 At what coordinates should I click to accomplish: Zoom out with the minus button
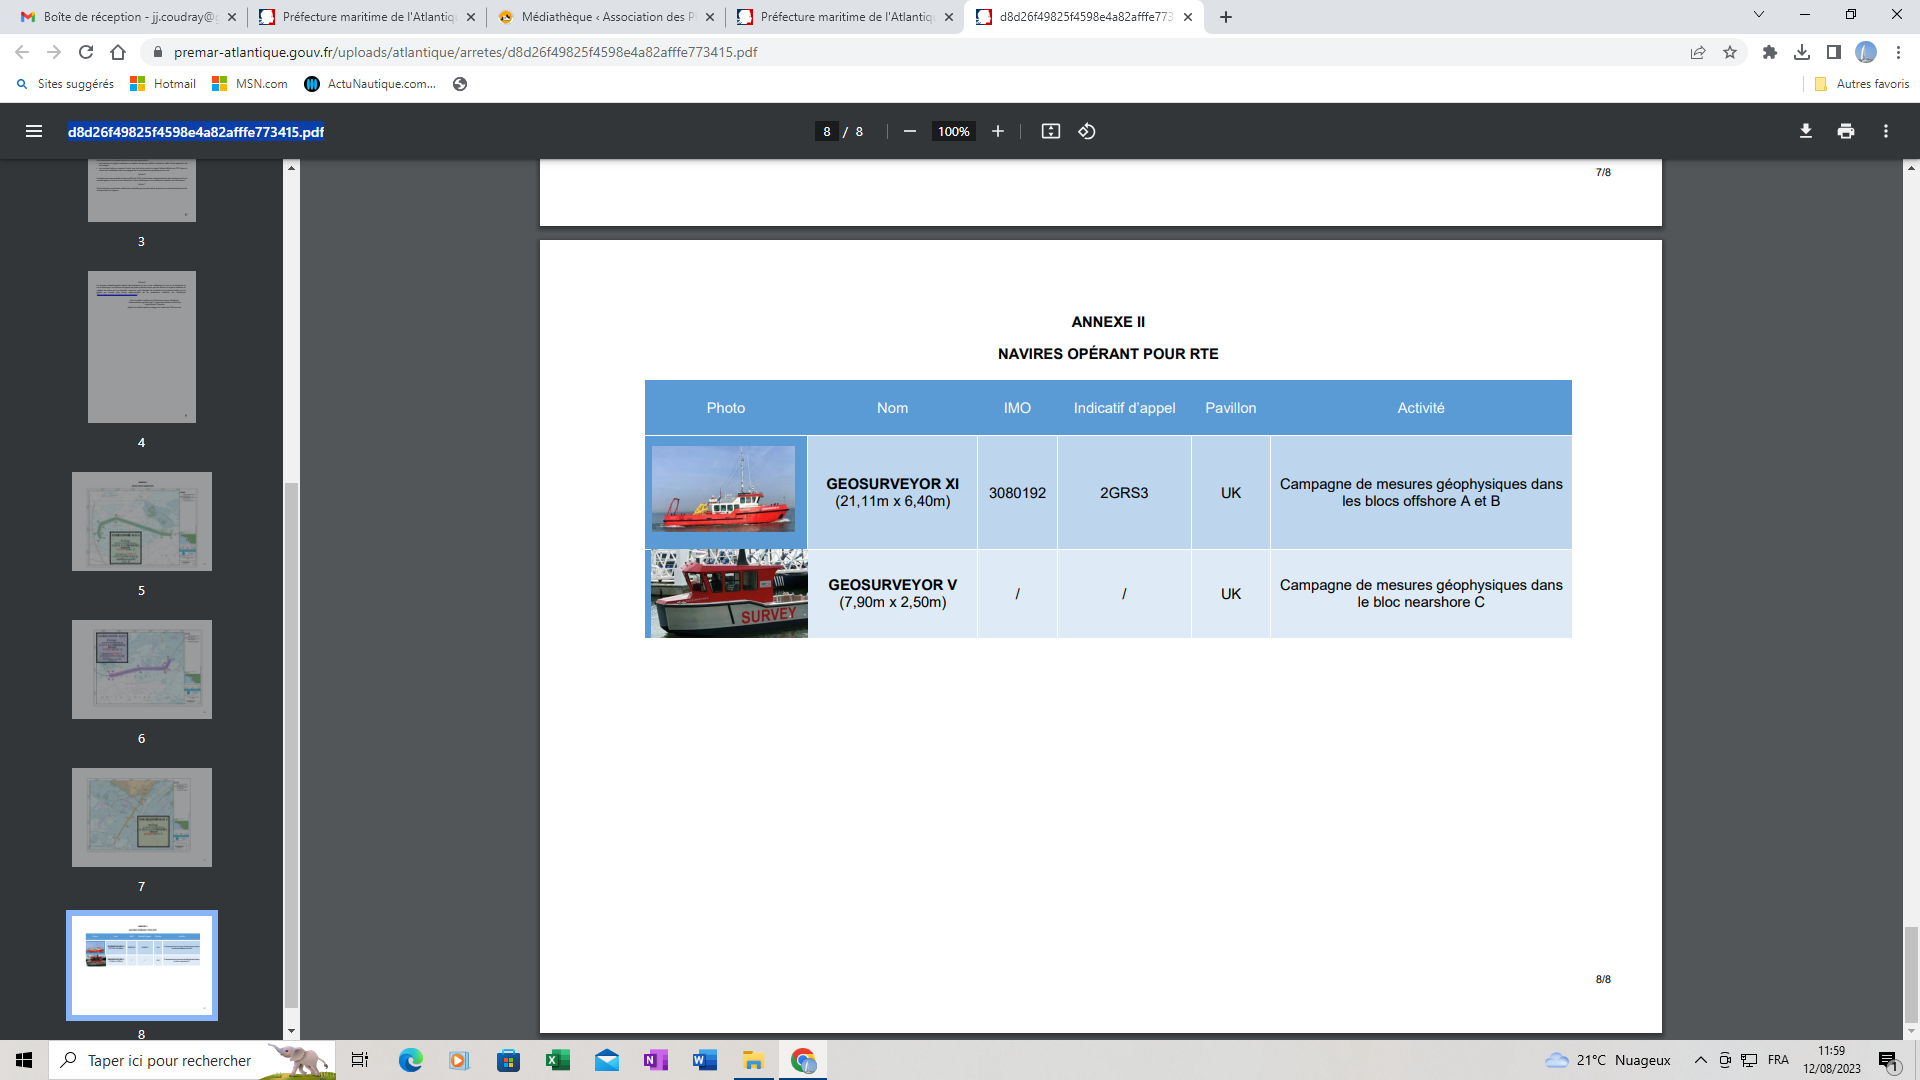tap(909, 131)
